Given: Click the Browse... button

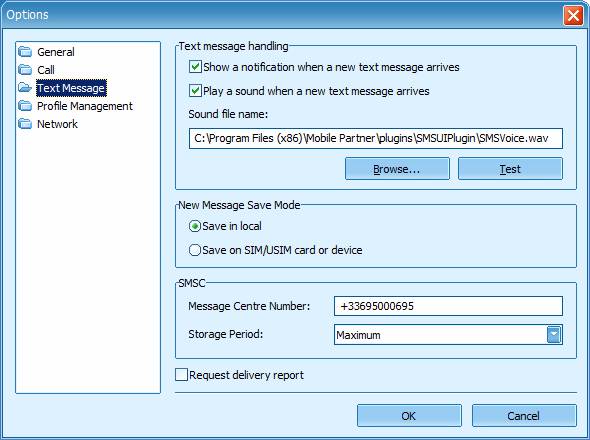Looking at the screenshot, I should [x=397, y=169].
